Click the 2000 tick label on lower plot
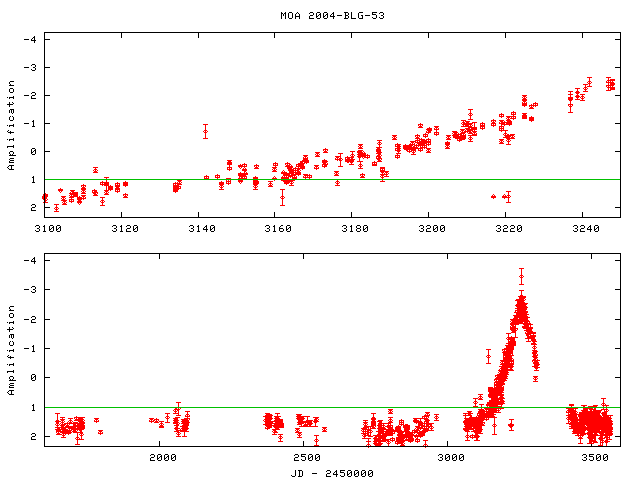This screenshot has height=480, width=640. (162, 458)
